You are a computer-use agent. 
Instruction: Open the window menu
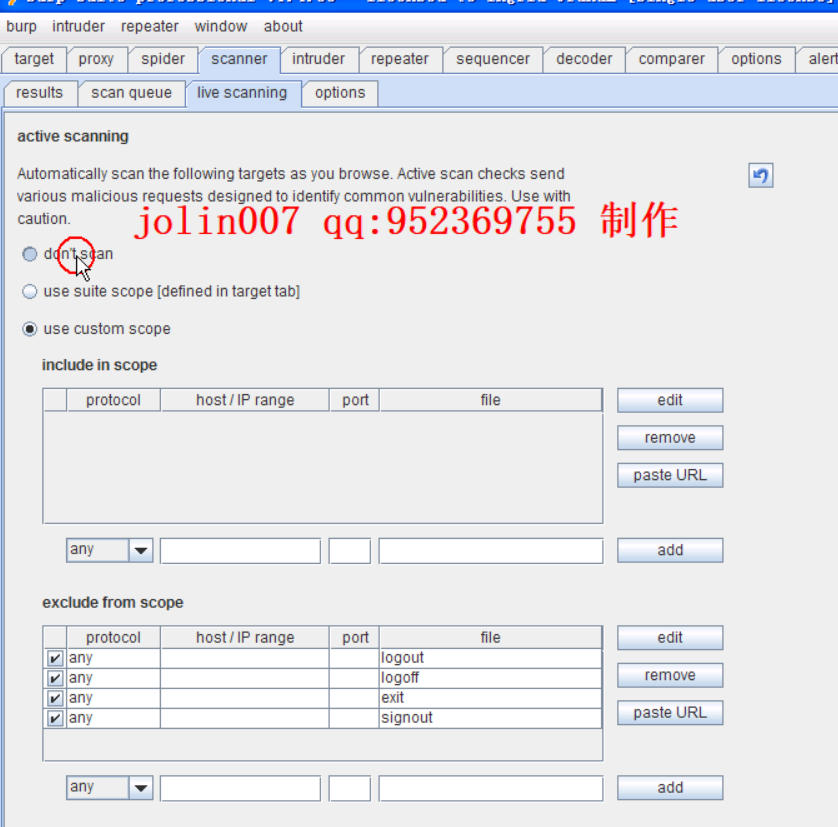221,26
